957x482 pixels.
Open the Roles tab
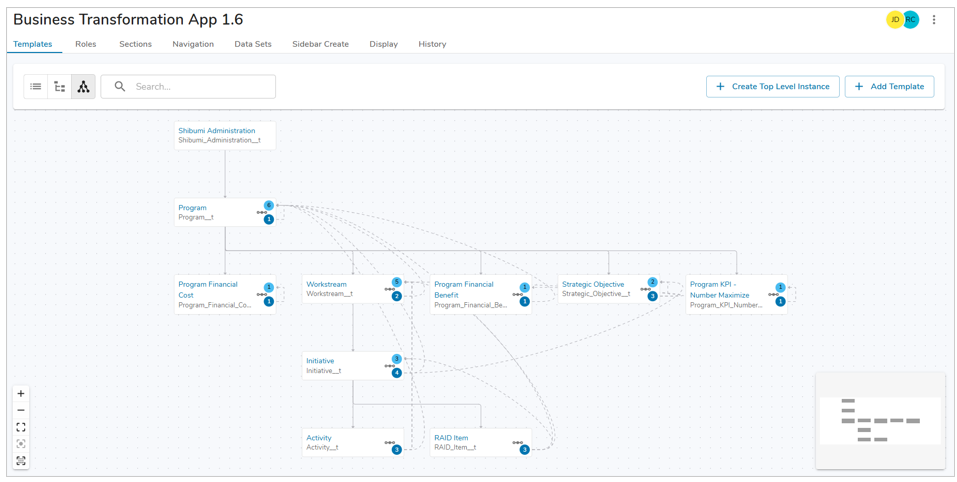pos(85,44)
